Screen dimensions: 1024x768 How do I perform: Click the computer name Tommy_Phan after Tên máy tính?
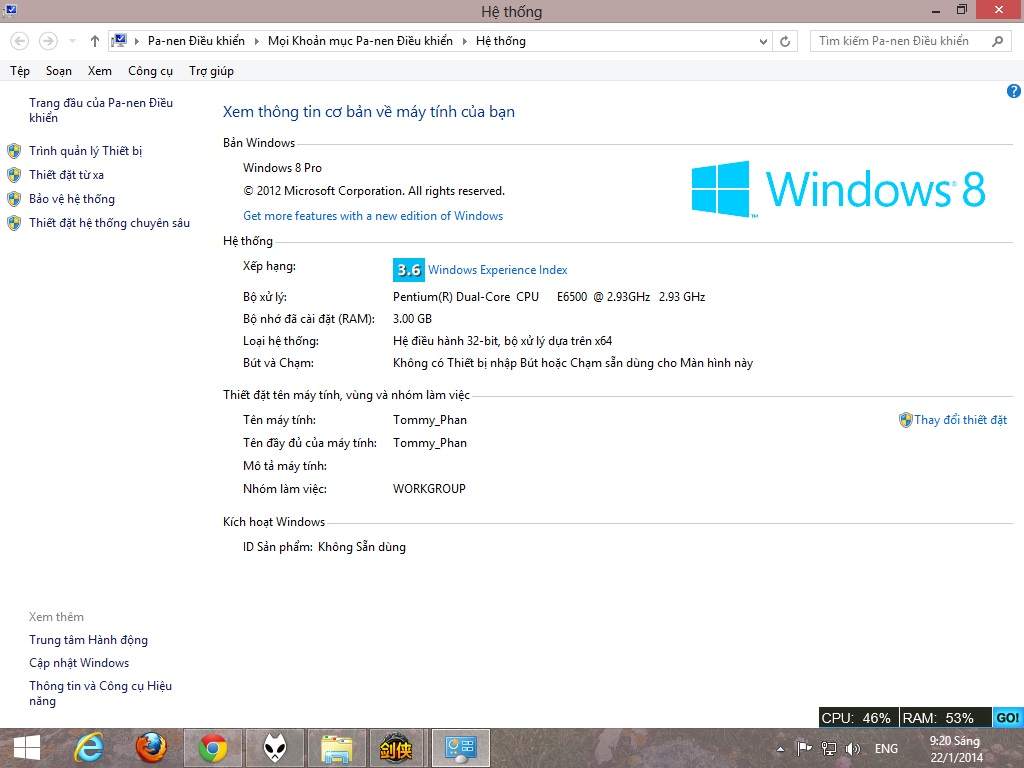(430, 420)
